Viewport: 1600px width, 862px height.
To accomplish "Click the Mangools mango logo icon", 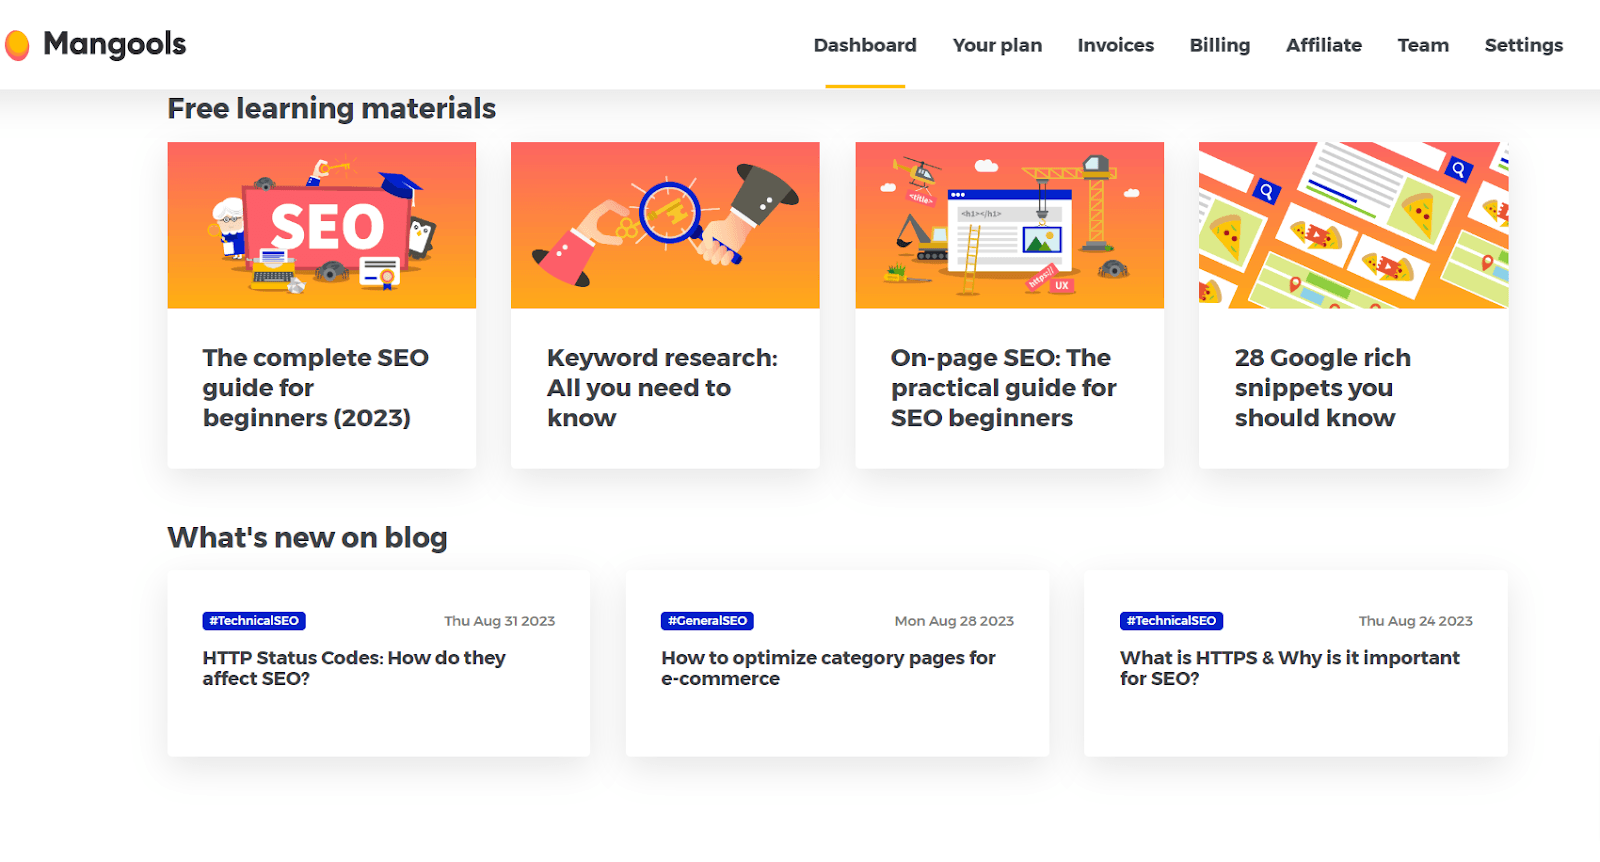I will 17,45.
